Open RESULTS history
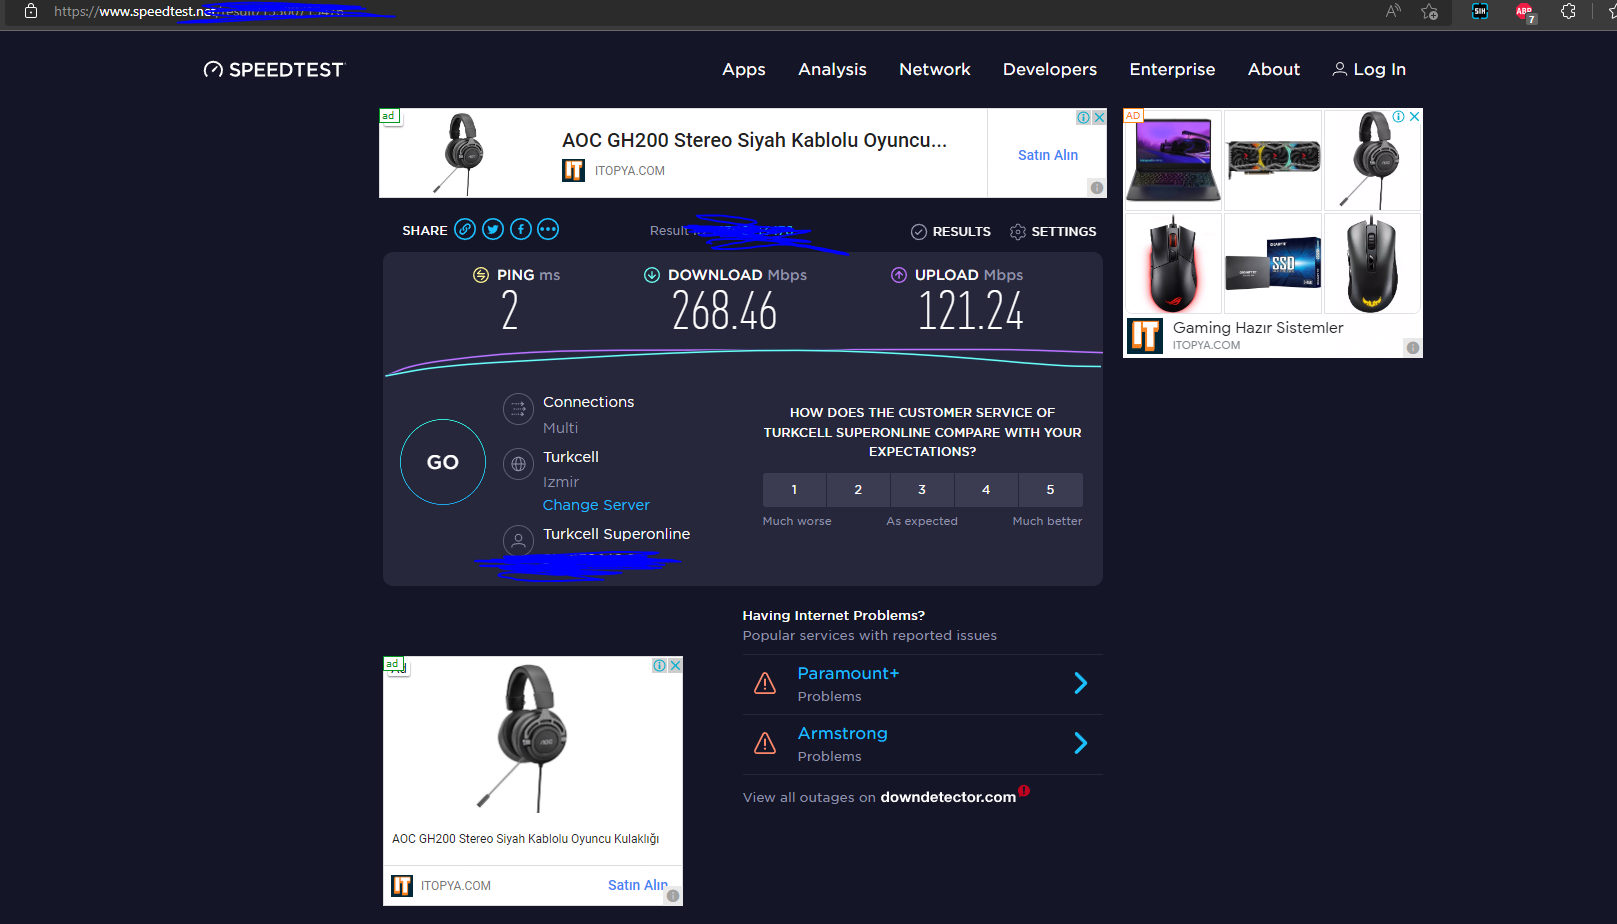 point(951,232)
